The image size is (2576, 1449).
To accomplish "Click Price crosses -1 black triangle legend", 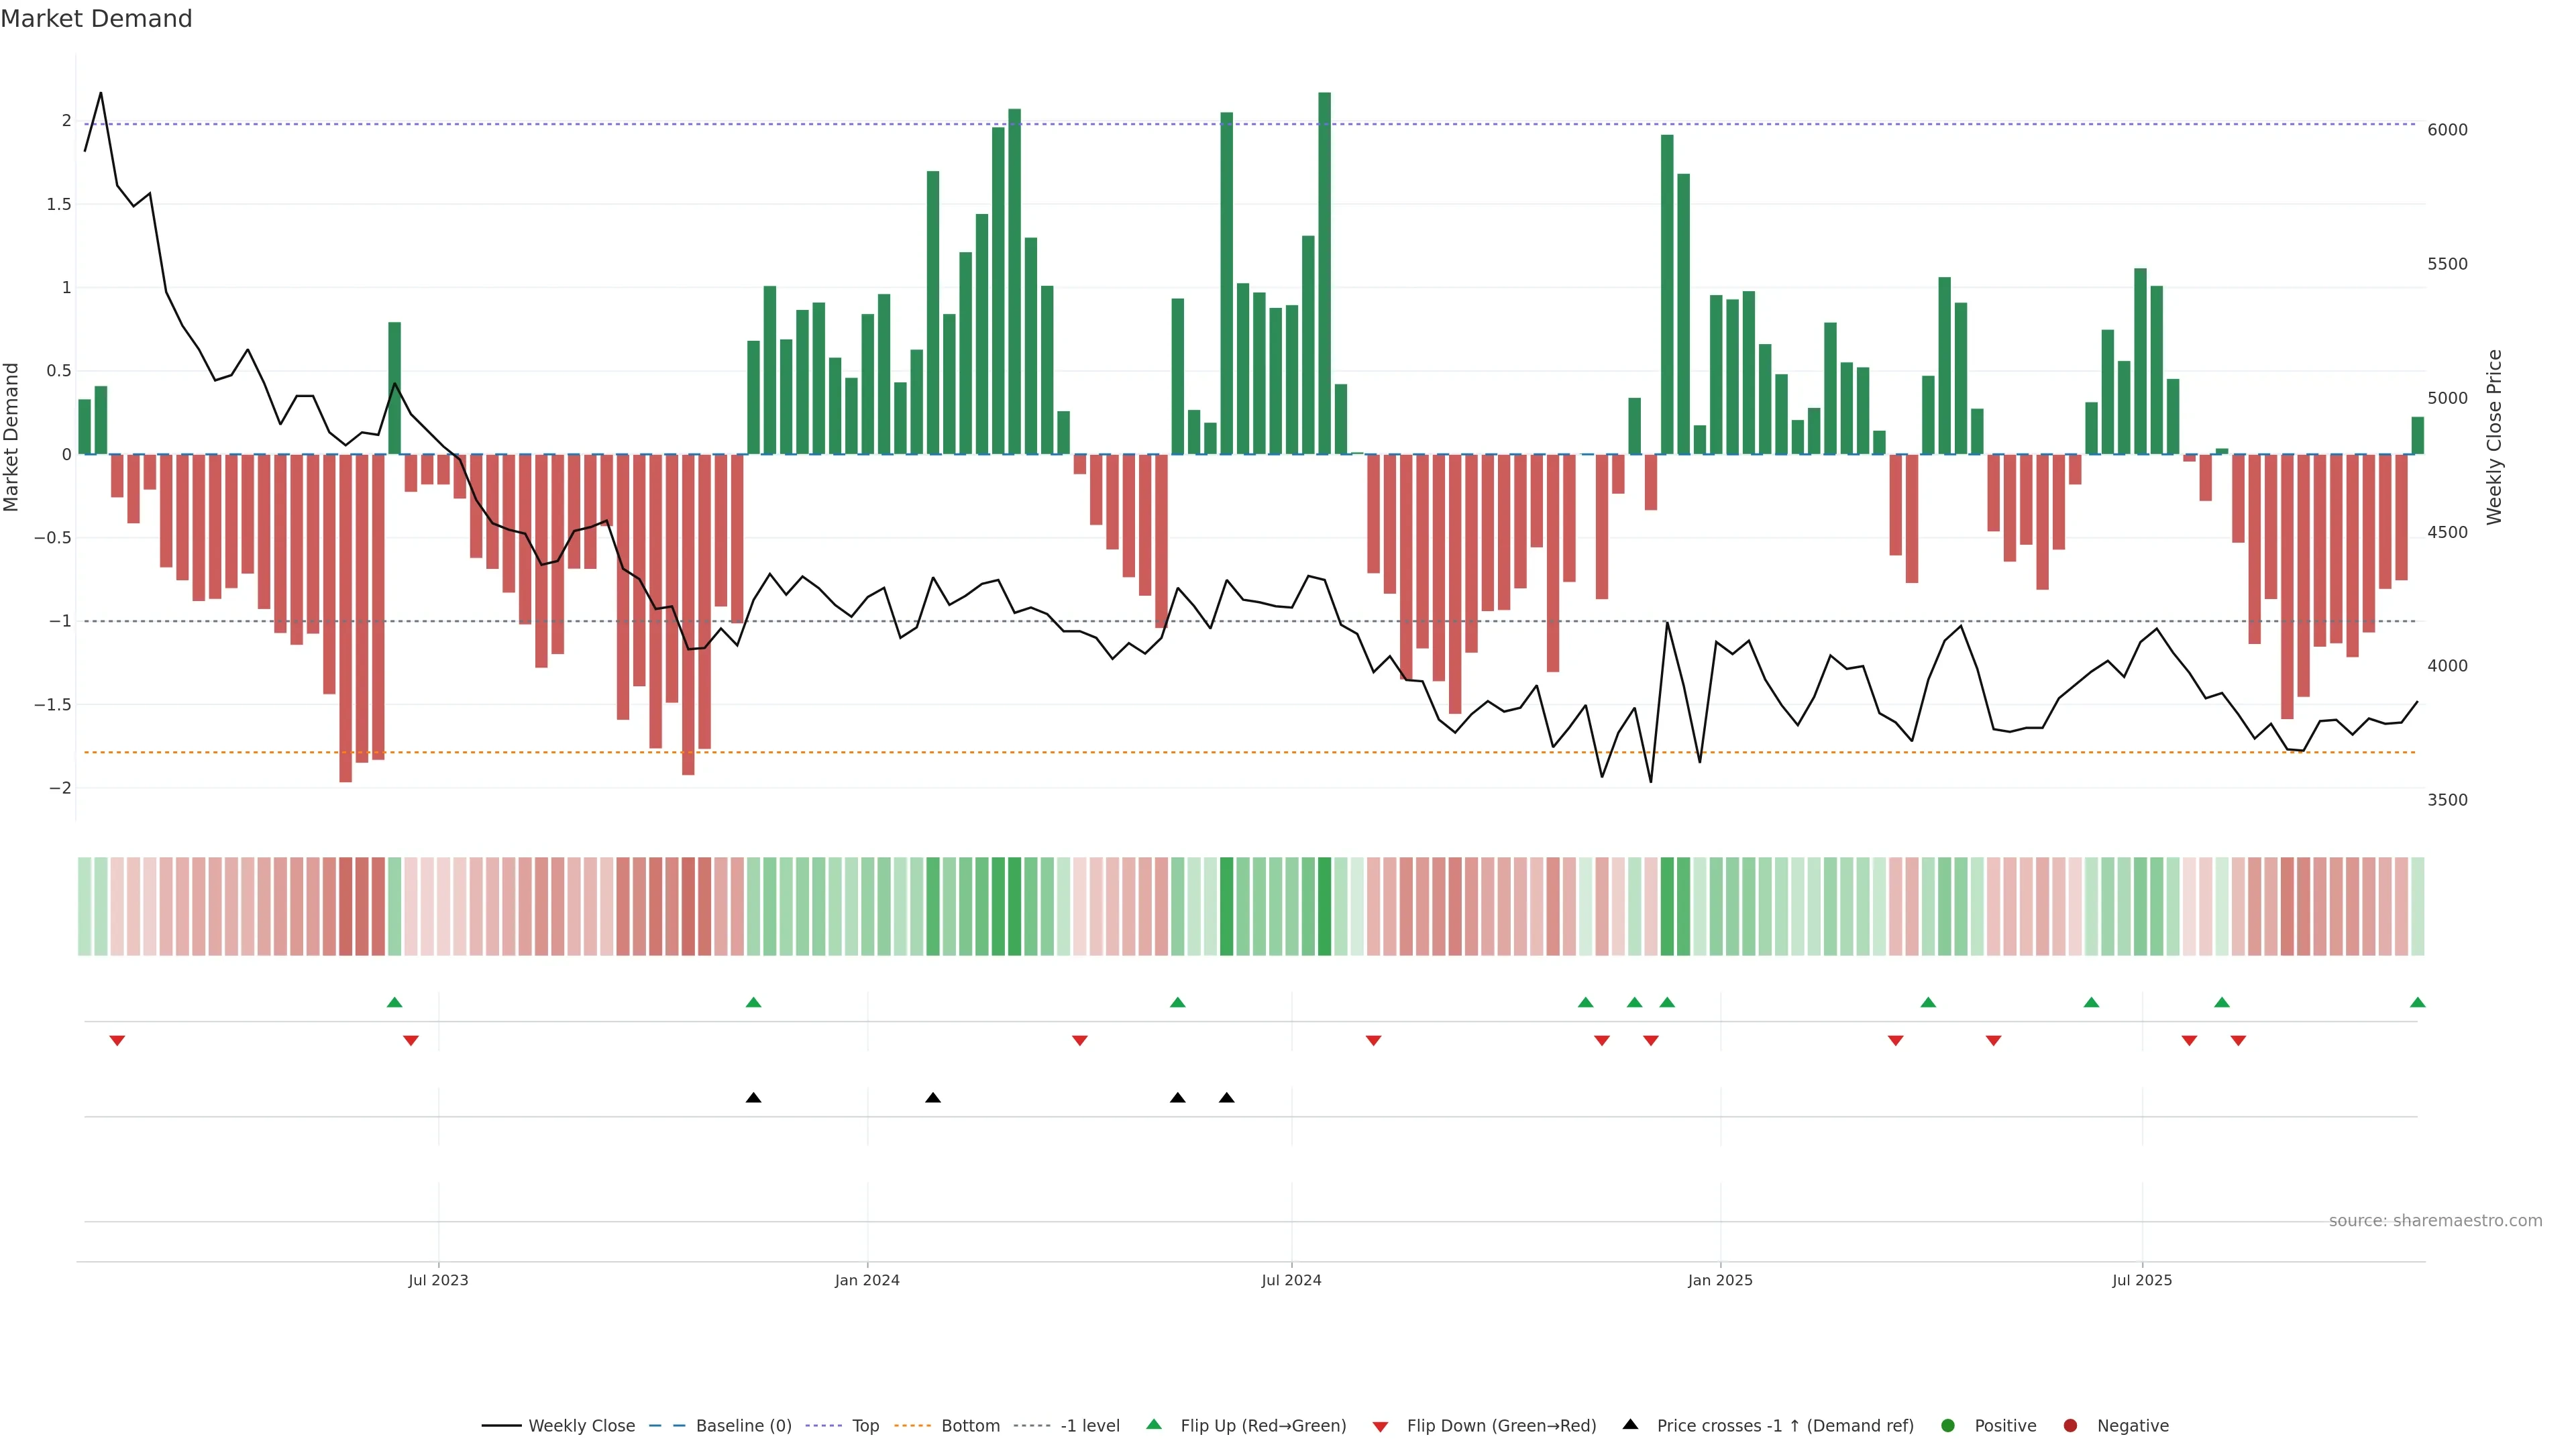I will pos(1630,1425).
